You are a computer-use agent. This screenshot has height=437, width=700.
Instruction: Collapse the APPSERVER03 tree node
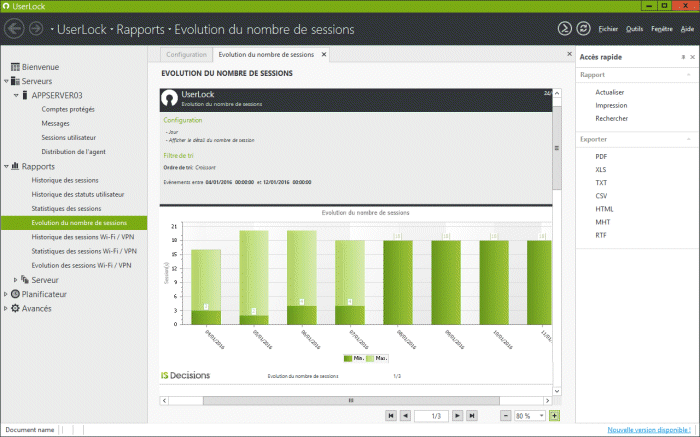[16, 96]
